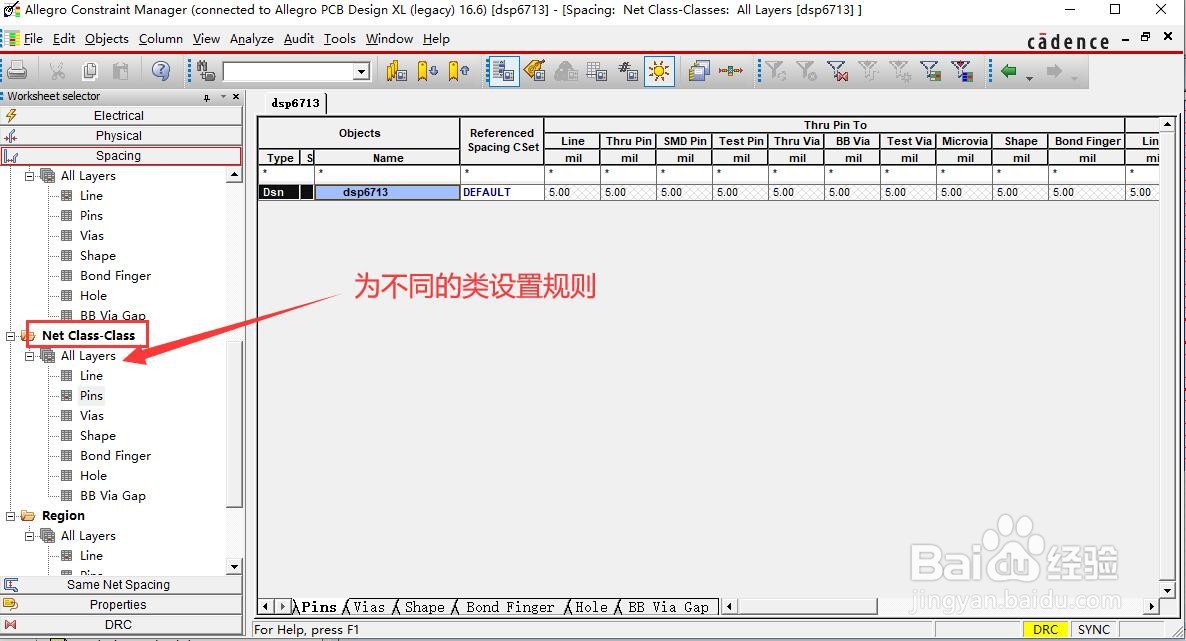The image size is (1186, 641).
Task: Select the dsp6713 name cell
Action: (x=387, y=192)
